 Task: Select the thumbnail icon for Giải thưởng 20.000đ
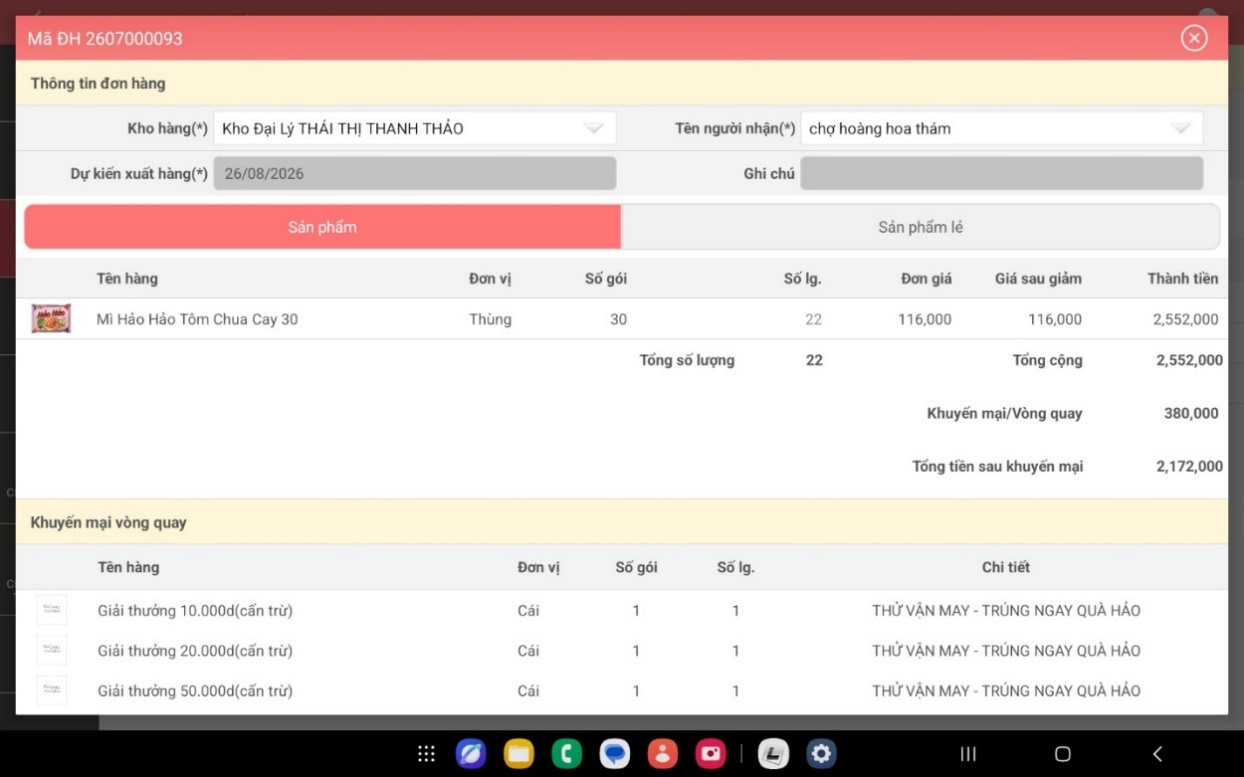(51, 650)
